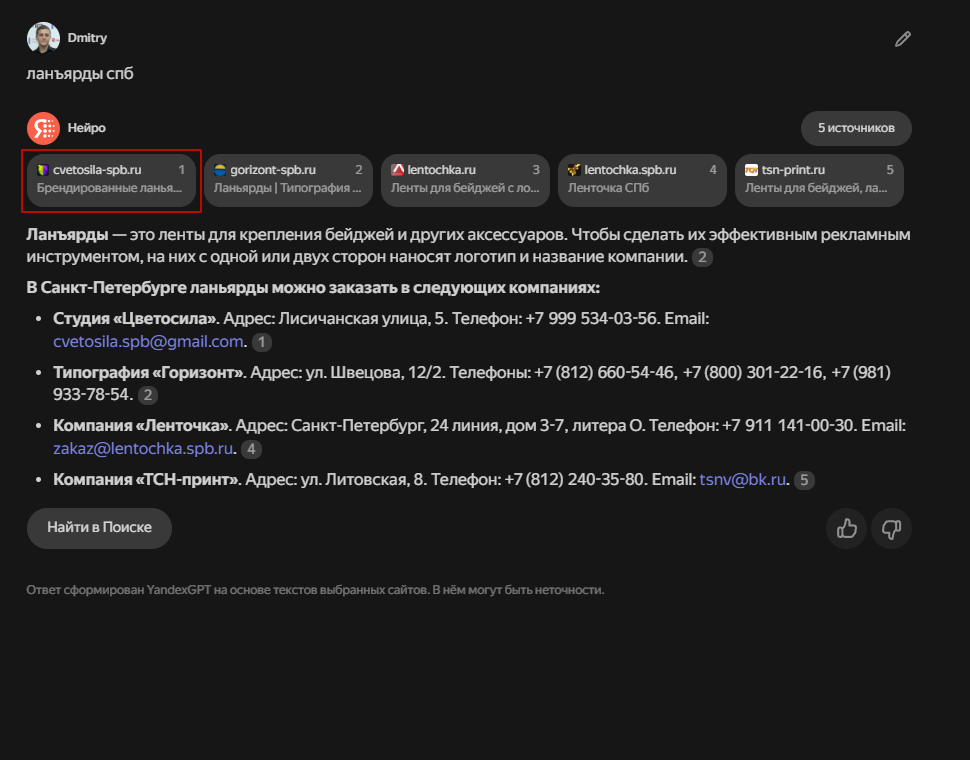The width and height of the screenshot is (970, 760).
Task: Open the lentochka.ru source card
Action: click(465, 180)
